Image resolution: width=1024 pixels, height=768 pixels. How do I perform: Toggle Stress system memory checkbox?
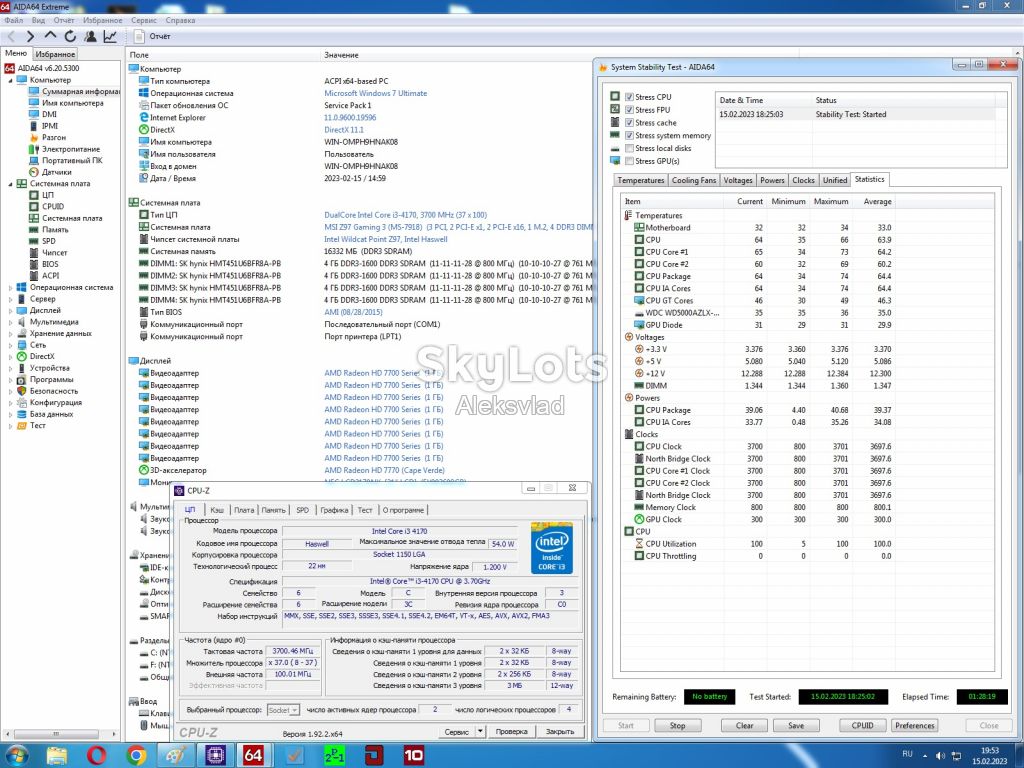pyautogui.click(x=629, y=135)
